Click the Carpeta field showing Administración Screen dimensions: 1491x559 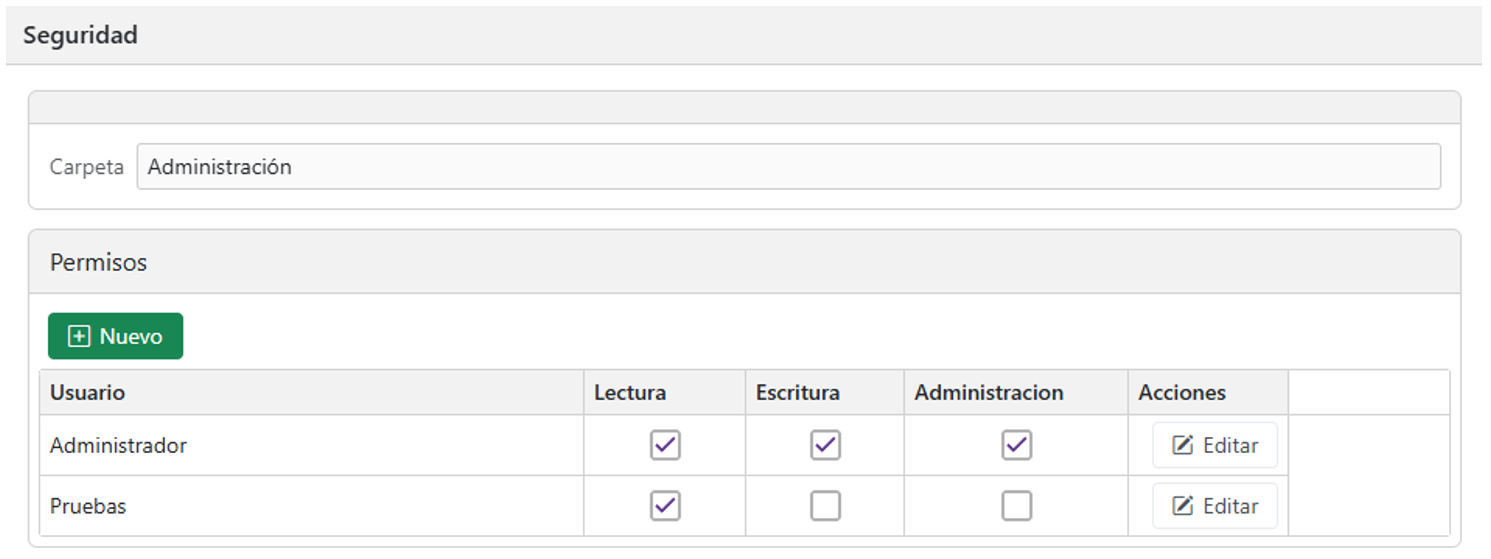click(788, 167)
